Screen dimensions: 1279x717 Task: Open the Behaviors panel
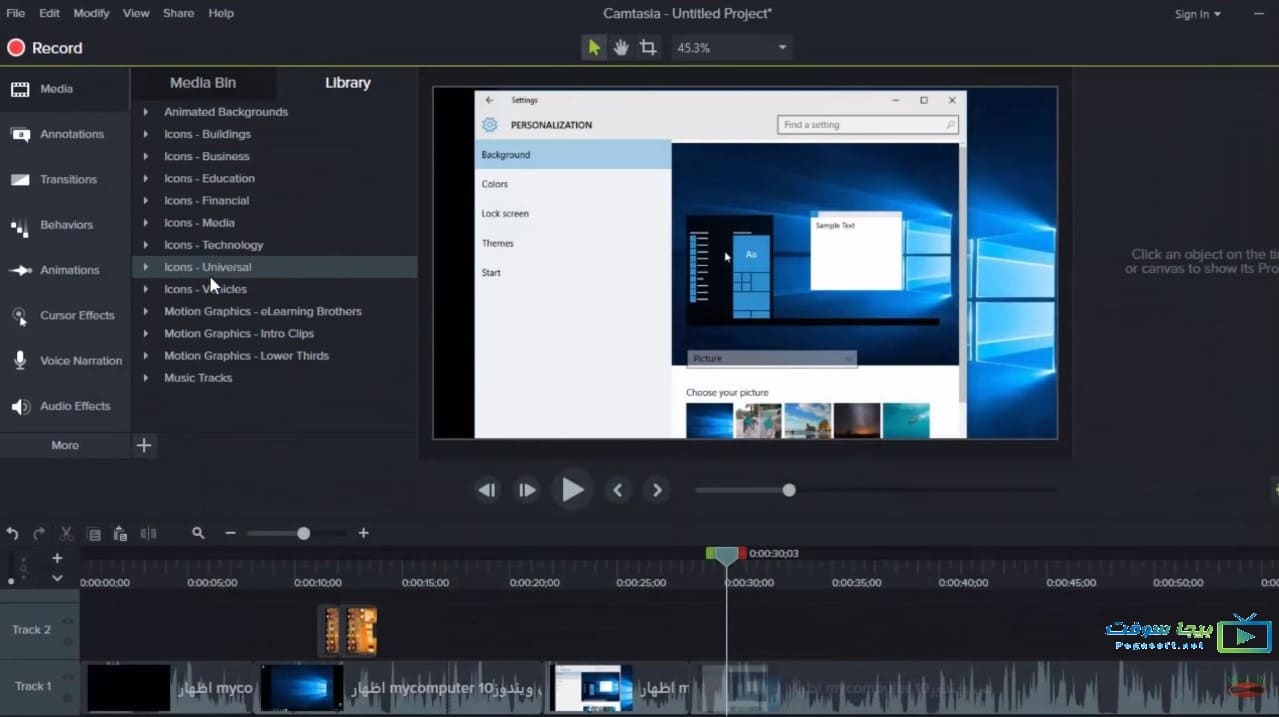[65, 225]
